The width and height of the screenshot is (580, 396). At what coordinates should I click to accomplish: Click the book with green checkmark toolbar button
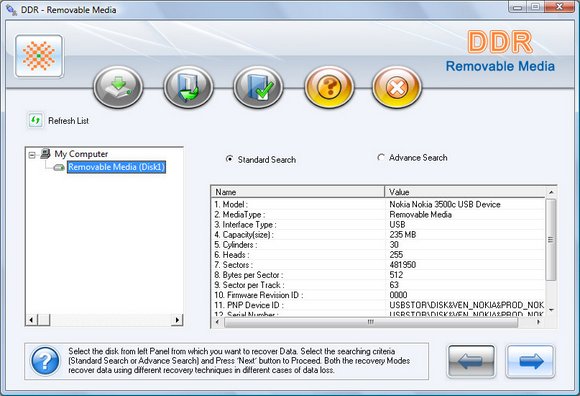258,87
